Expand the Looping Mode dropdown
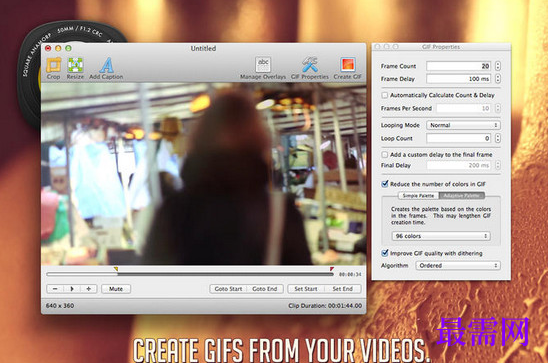Screen dimensions: 548x363 463,125
